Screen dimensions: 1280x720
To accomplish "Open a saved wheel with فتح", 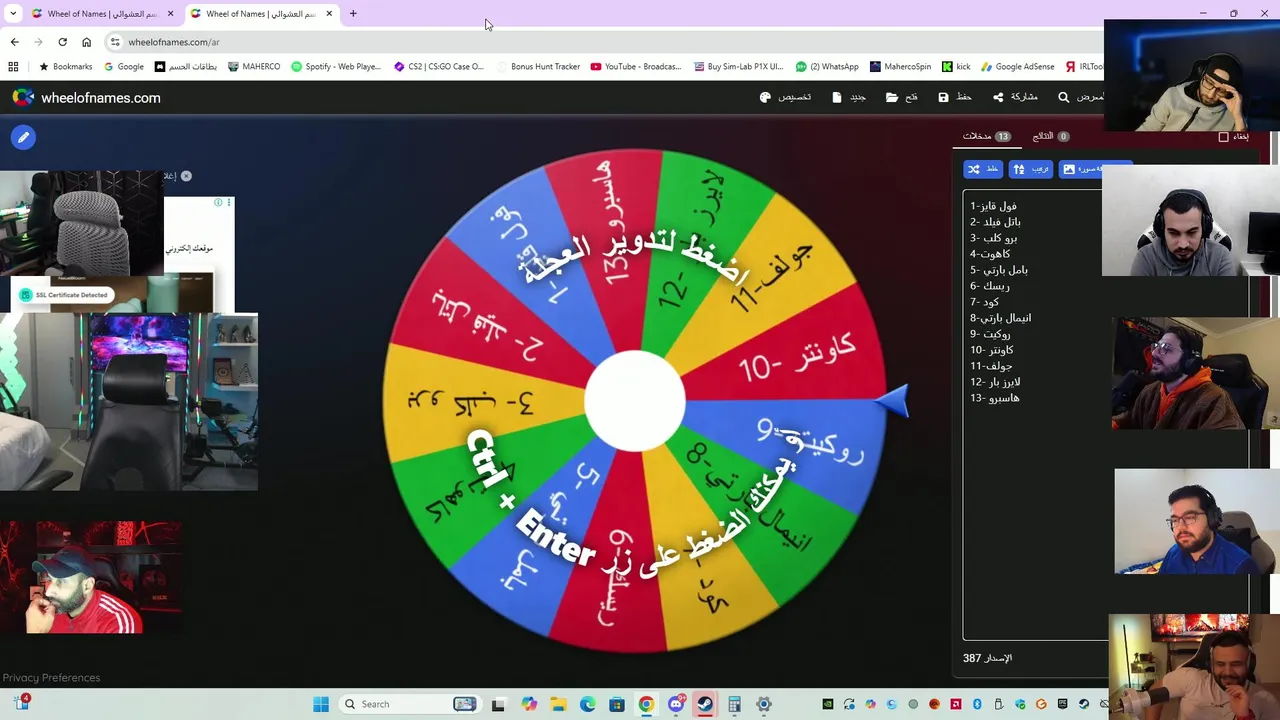I will 901,97.
